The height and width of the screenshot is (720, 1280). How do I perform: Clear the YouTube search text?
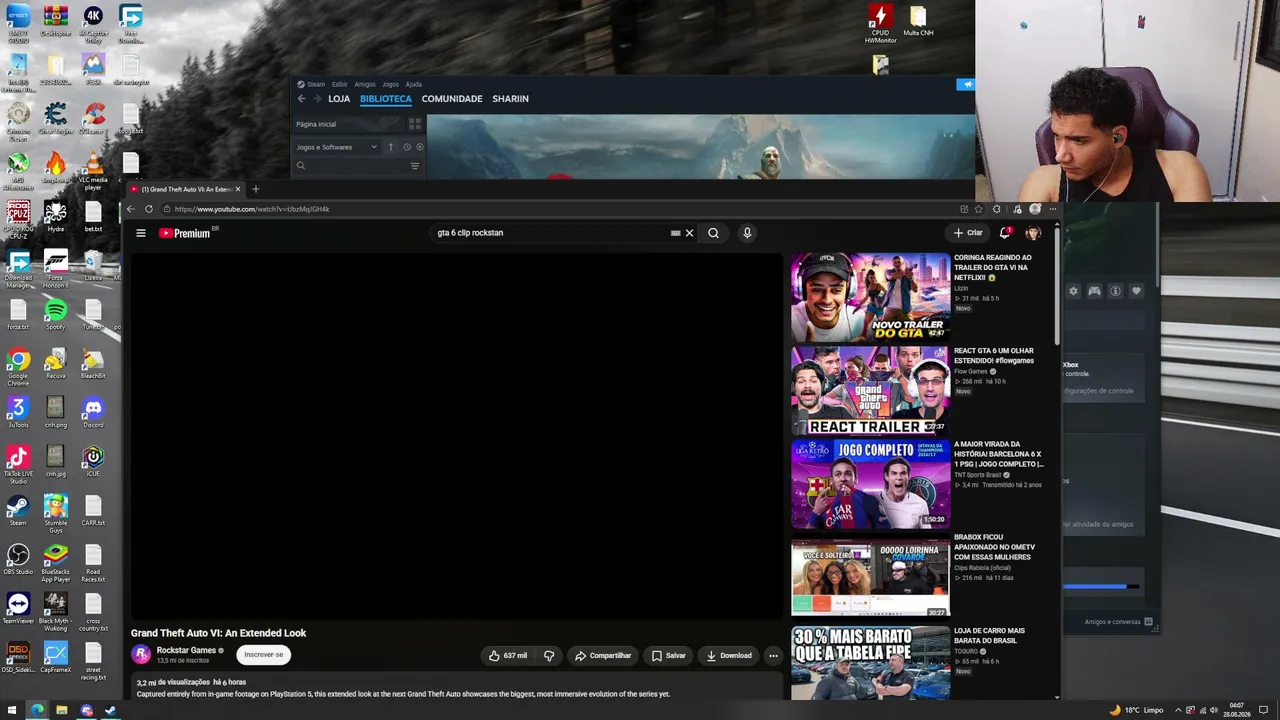(689, 233)
